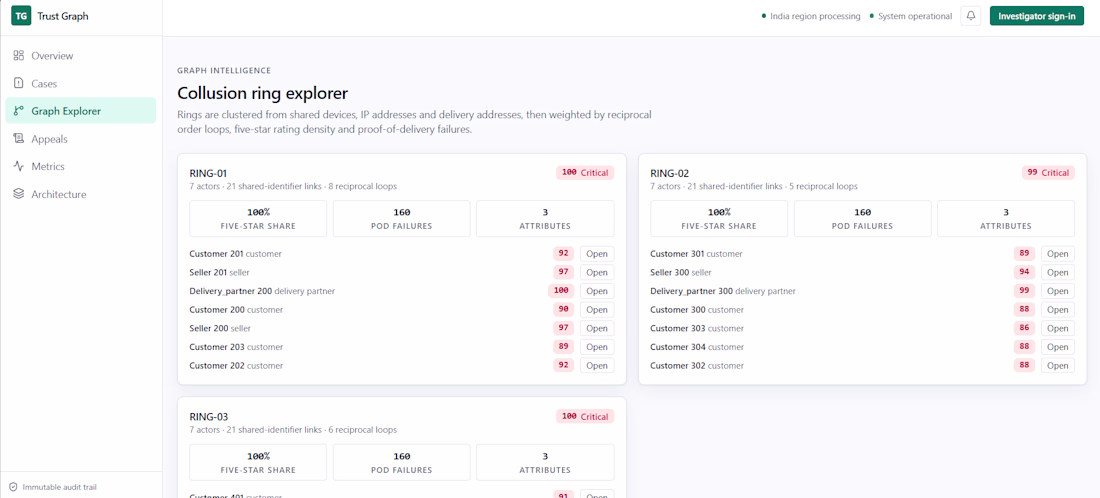The height and width of the screenshot is (498, 1100).
Task: Click score 86 for Customer 303
Action: click(x=1024, y=328)
